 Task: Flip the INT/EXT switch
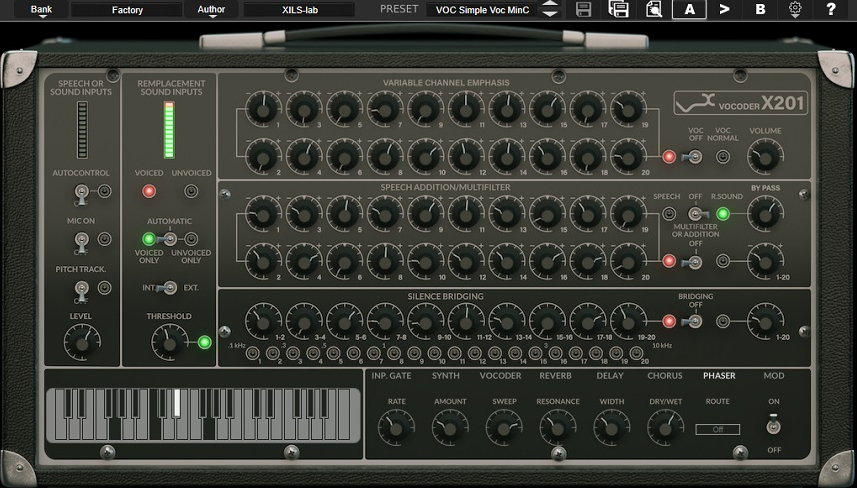pyautogui.click(x=168, y=287)
